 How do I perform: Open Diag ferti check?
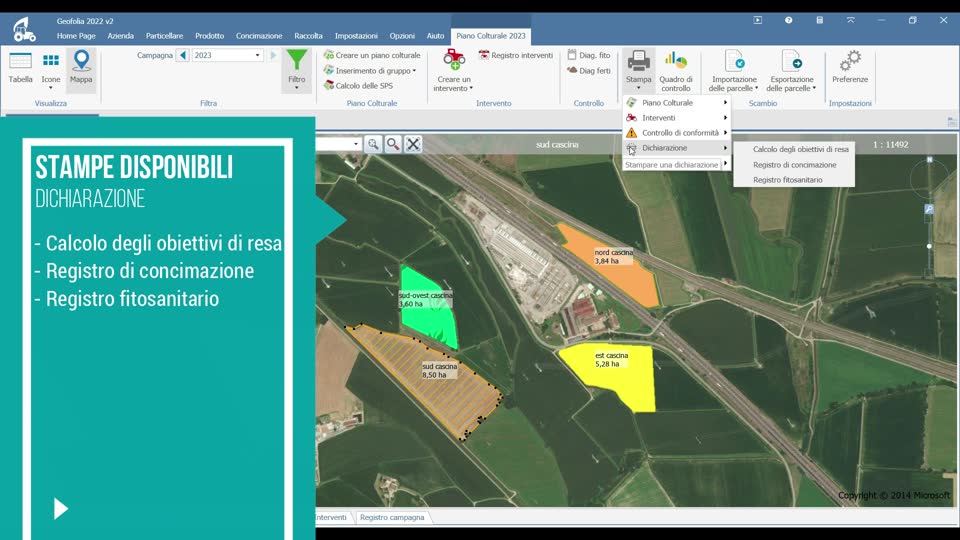588,70
